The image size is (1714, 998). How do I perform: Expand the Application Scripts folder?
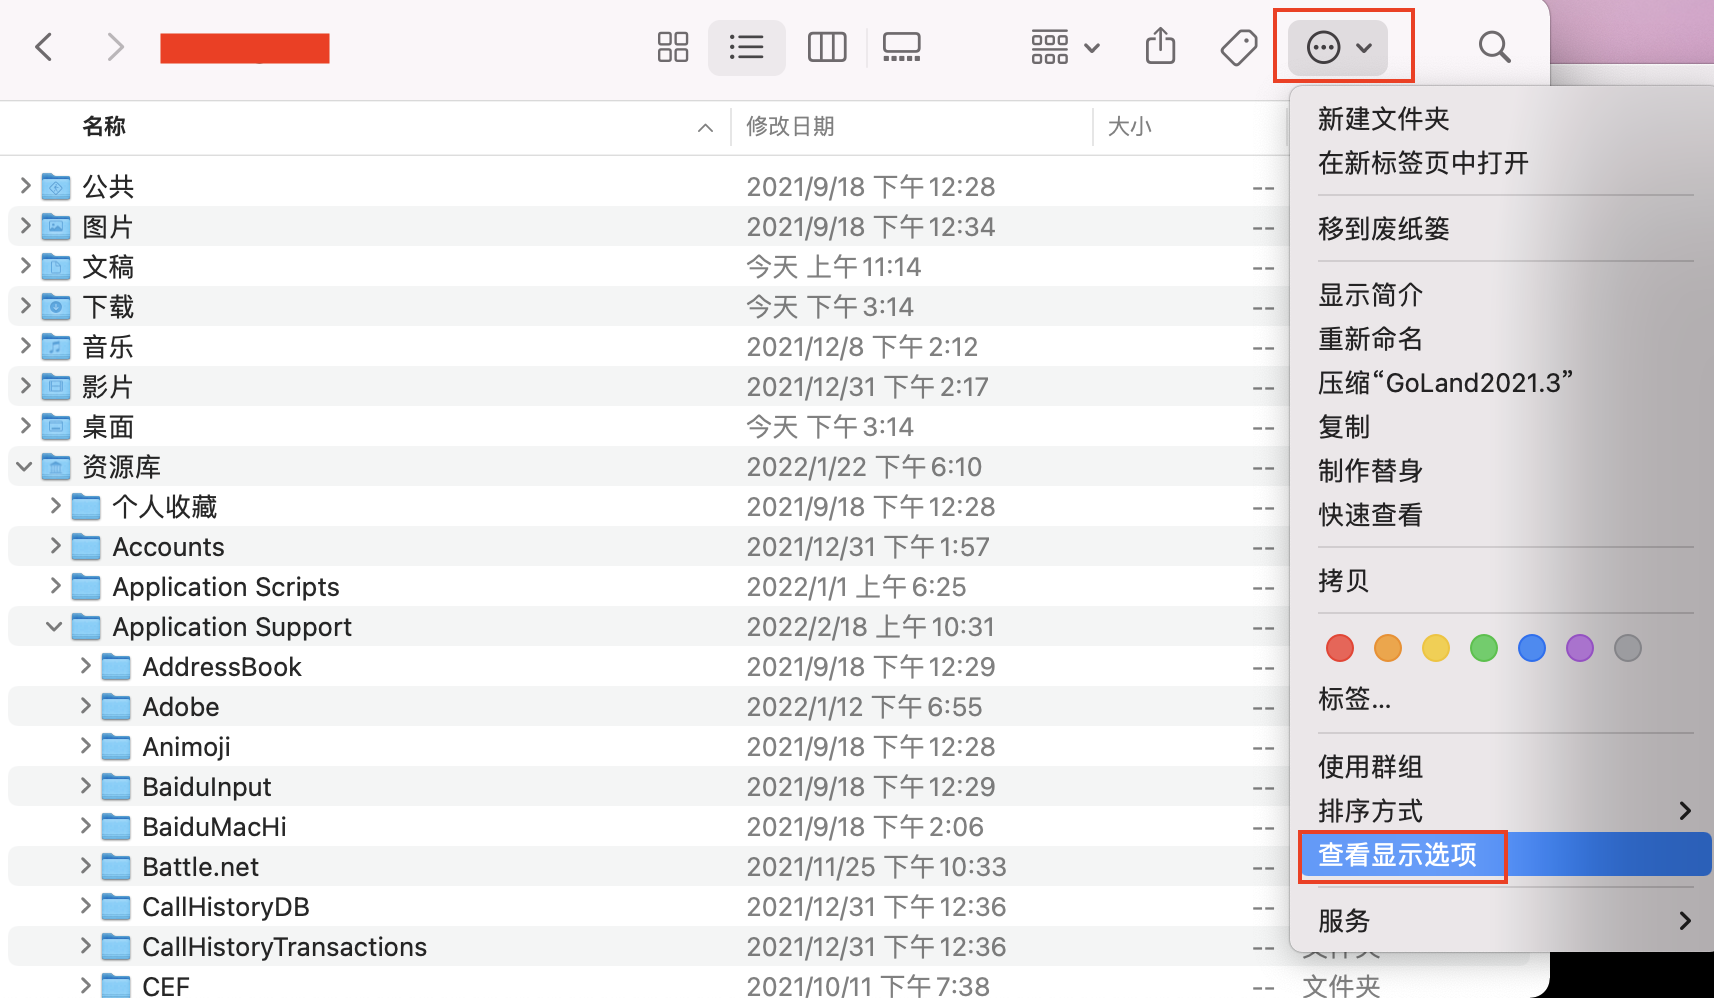coord(55,585)
